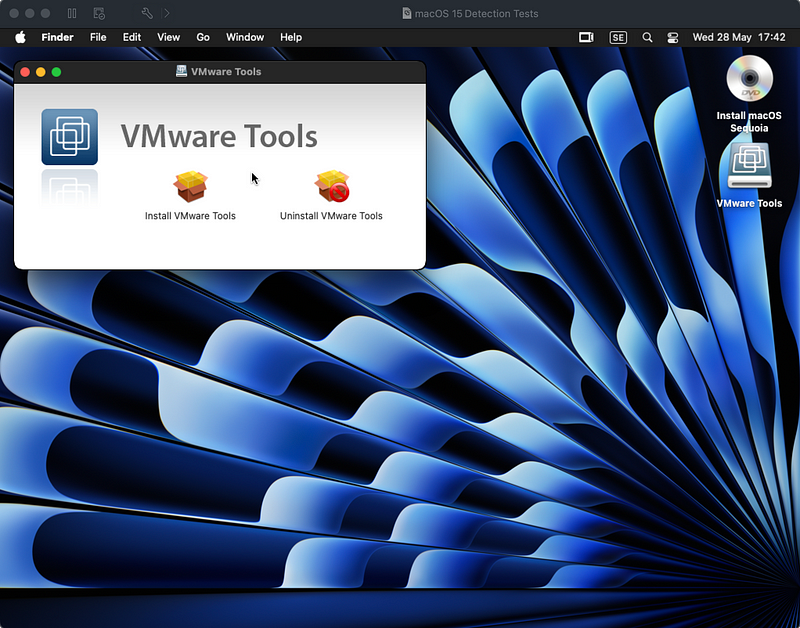Click the 'VMware Tools' desktop drive label
800x628 pixels.
(749, 203)
